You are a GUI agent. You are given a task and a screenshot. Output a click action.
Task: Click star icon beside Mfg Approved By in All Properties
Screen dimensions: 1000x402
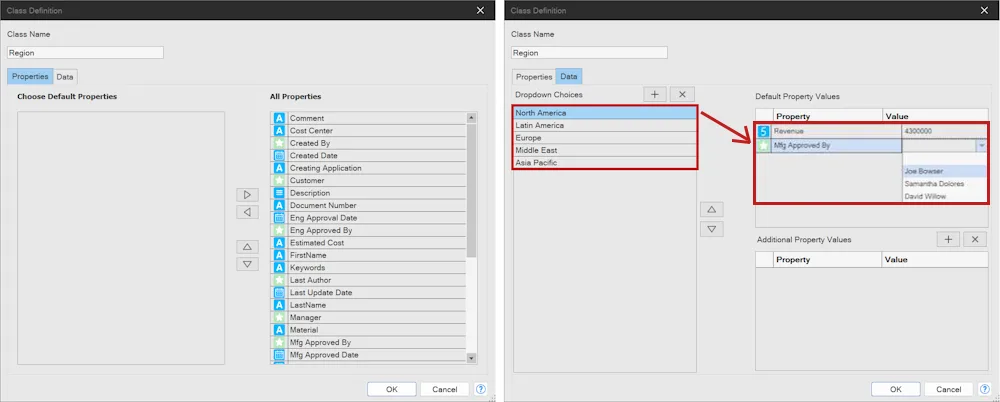279,342
